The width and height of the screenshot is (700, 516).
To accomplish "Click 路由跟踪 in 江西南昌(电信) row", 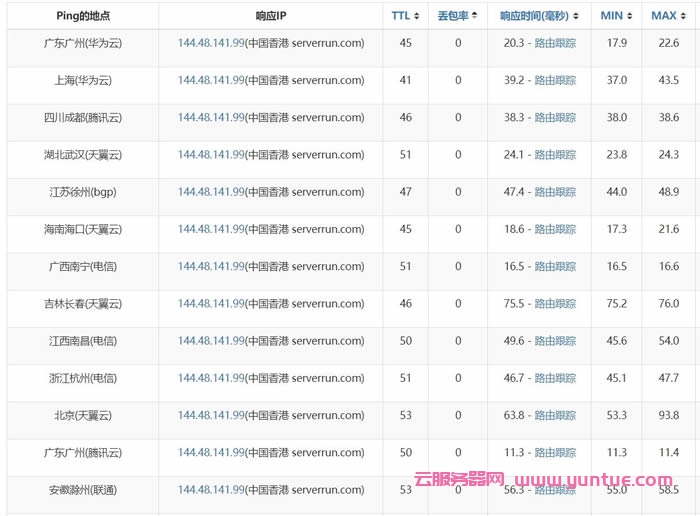I will 555,341.
